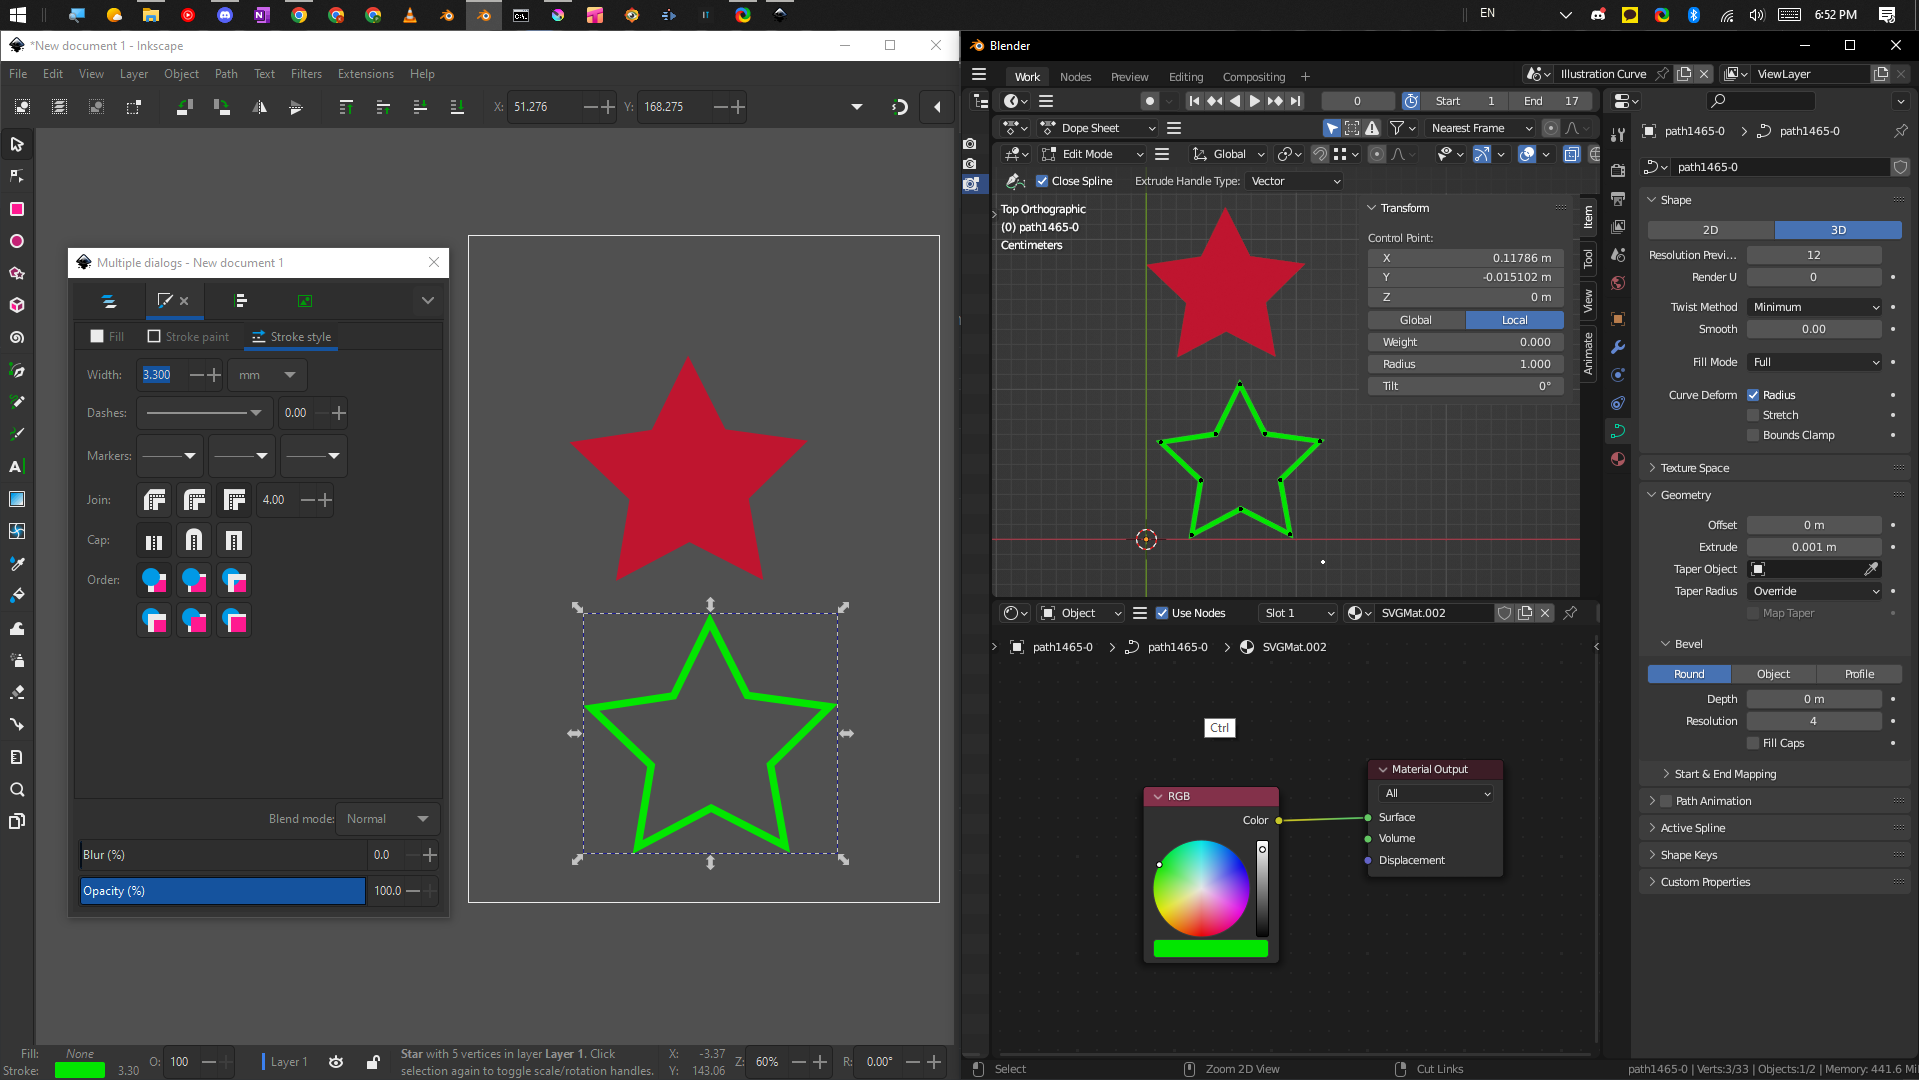Open stroke width unit mm dropdown
The height and width of the screenshot is (1080, 1919).
click(x=267, y=375)
